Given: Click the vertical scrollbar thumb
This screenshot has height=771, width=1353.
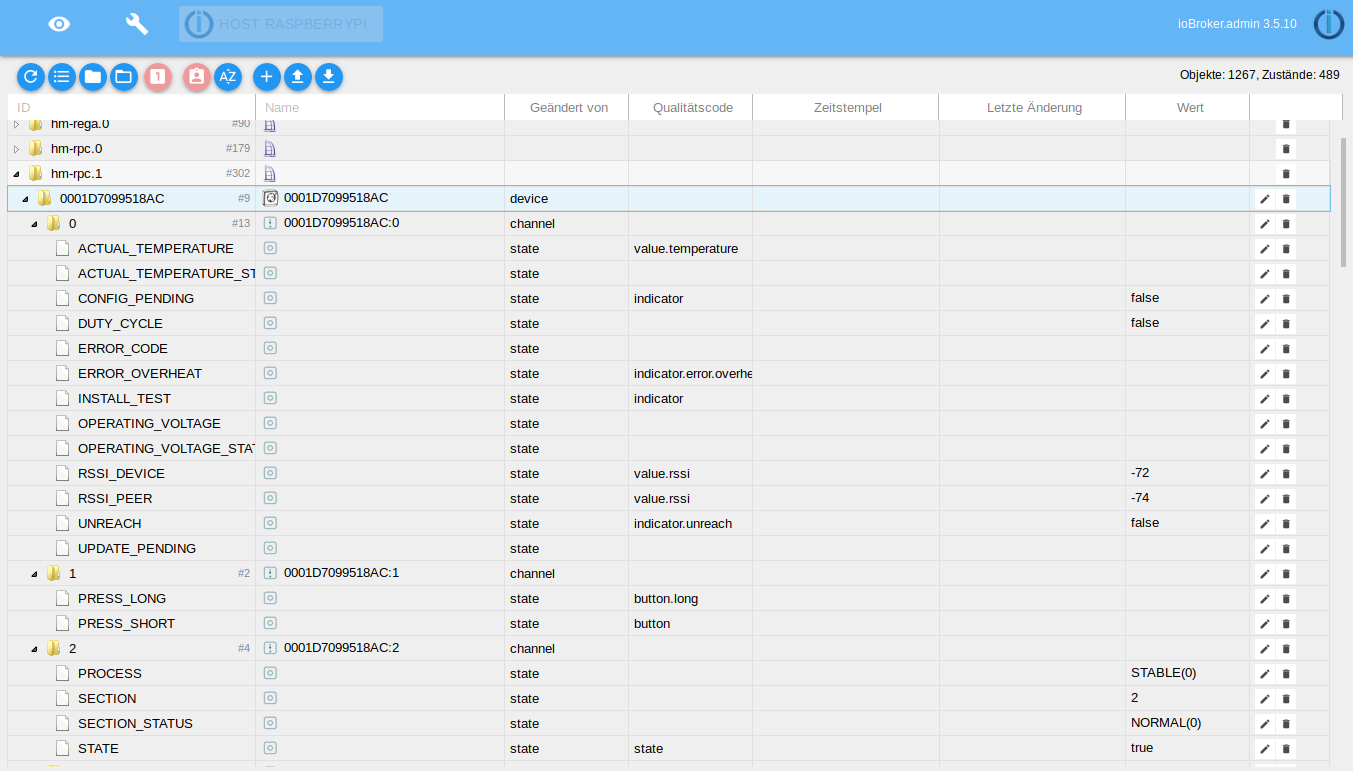Looking at the screenshot, I should point(1343,202).
